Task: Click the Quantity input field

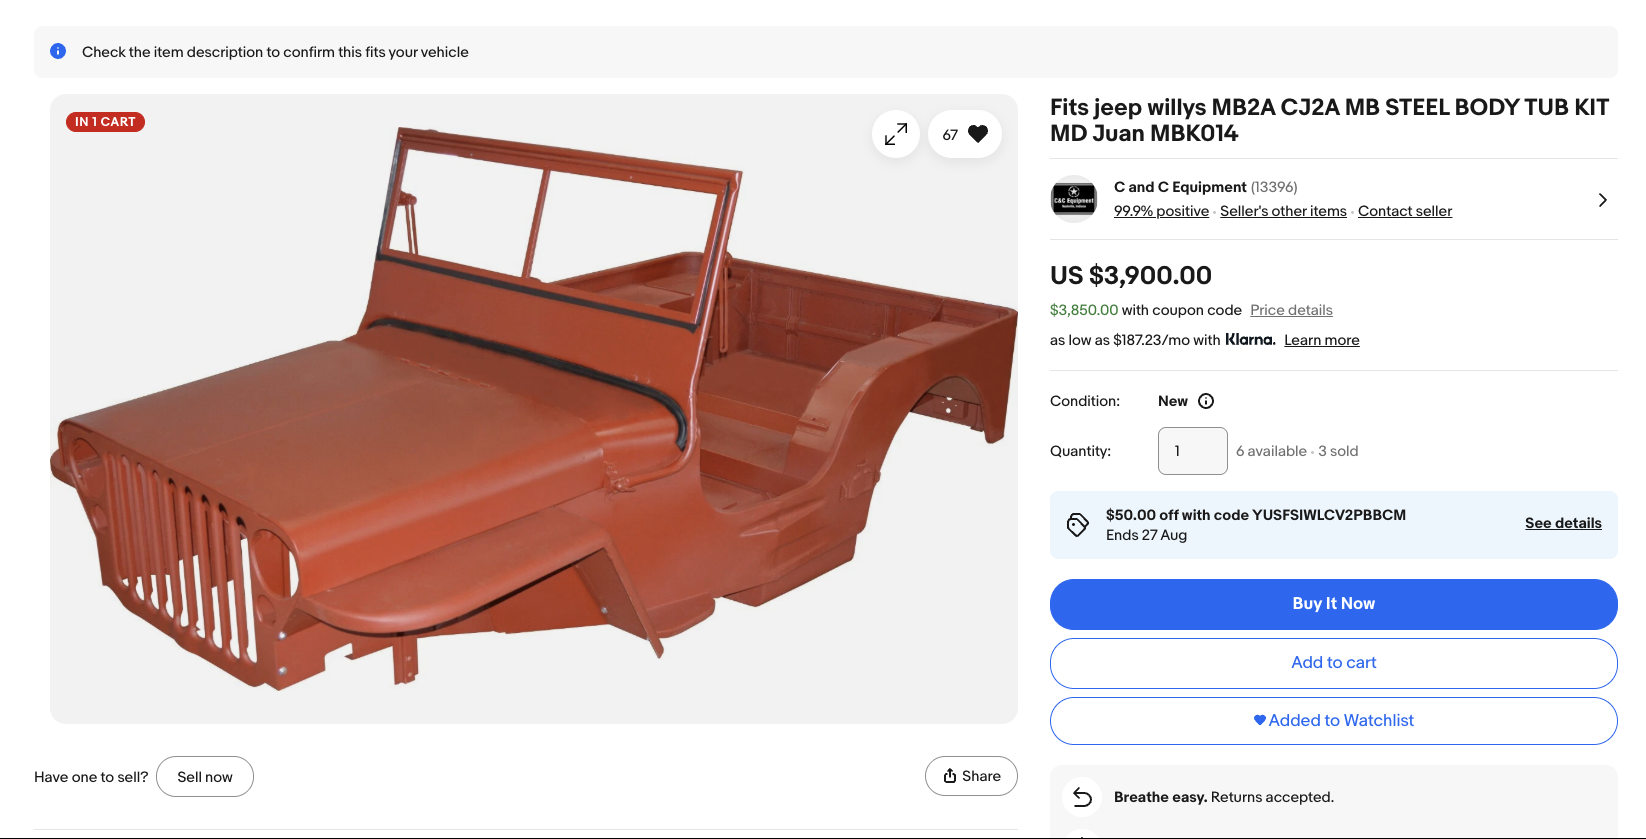Action: click(1192, 451)
